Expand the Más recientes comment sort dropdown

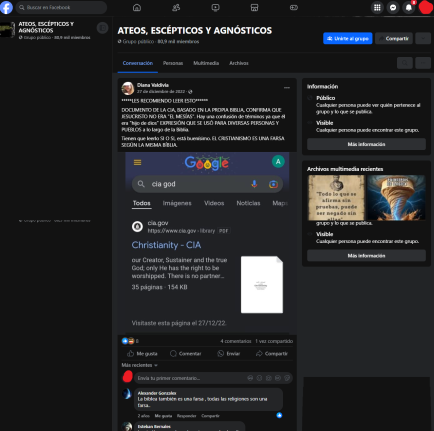pyautogui.click(x=139, y=365)
